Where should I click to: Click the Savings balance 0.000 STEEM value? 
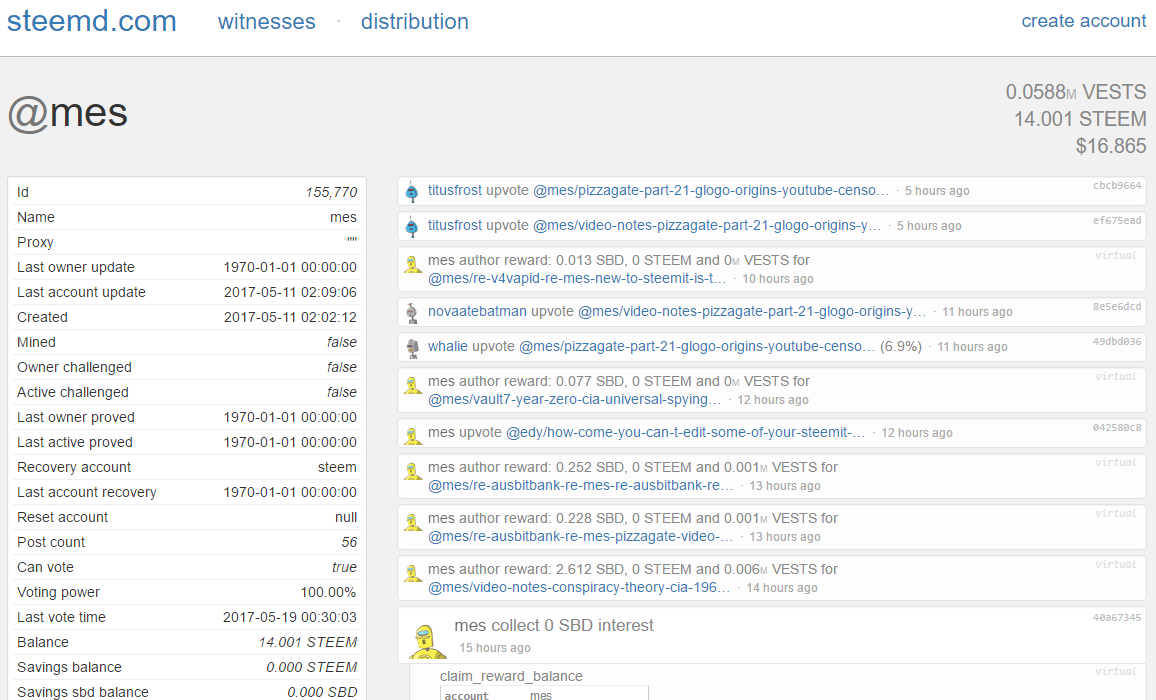click(311, 668)
